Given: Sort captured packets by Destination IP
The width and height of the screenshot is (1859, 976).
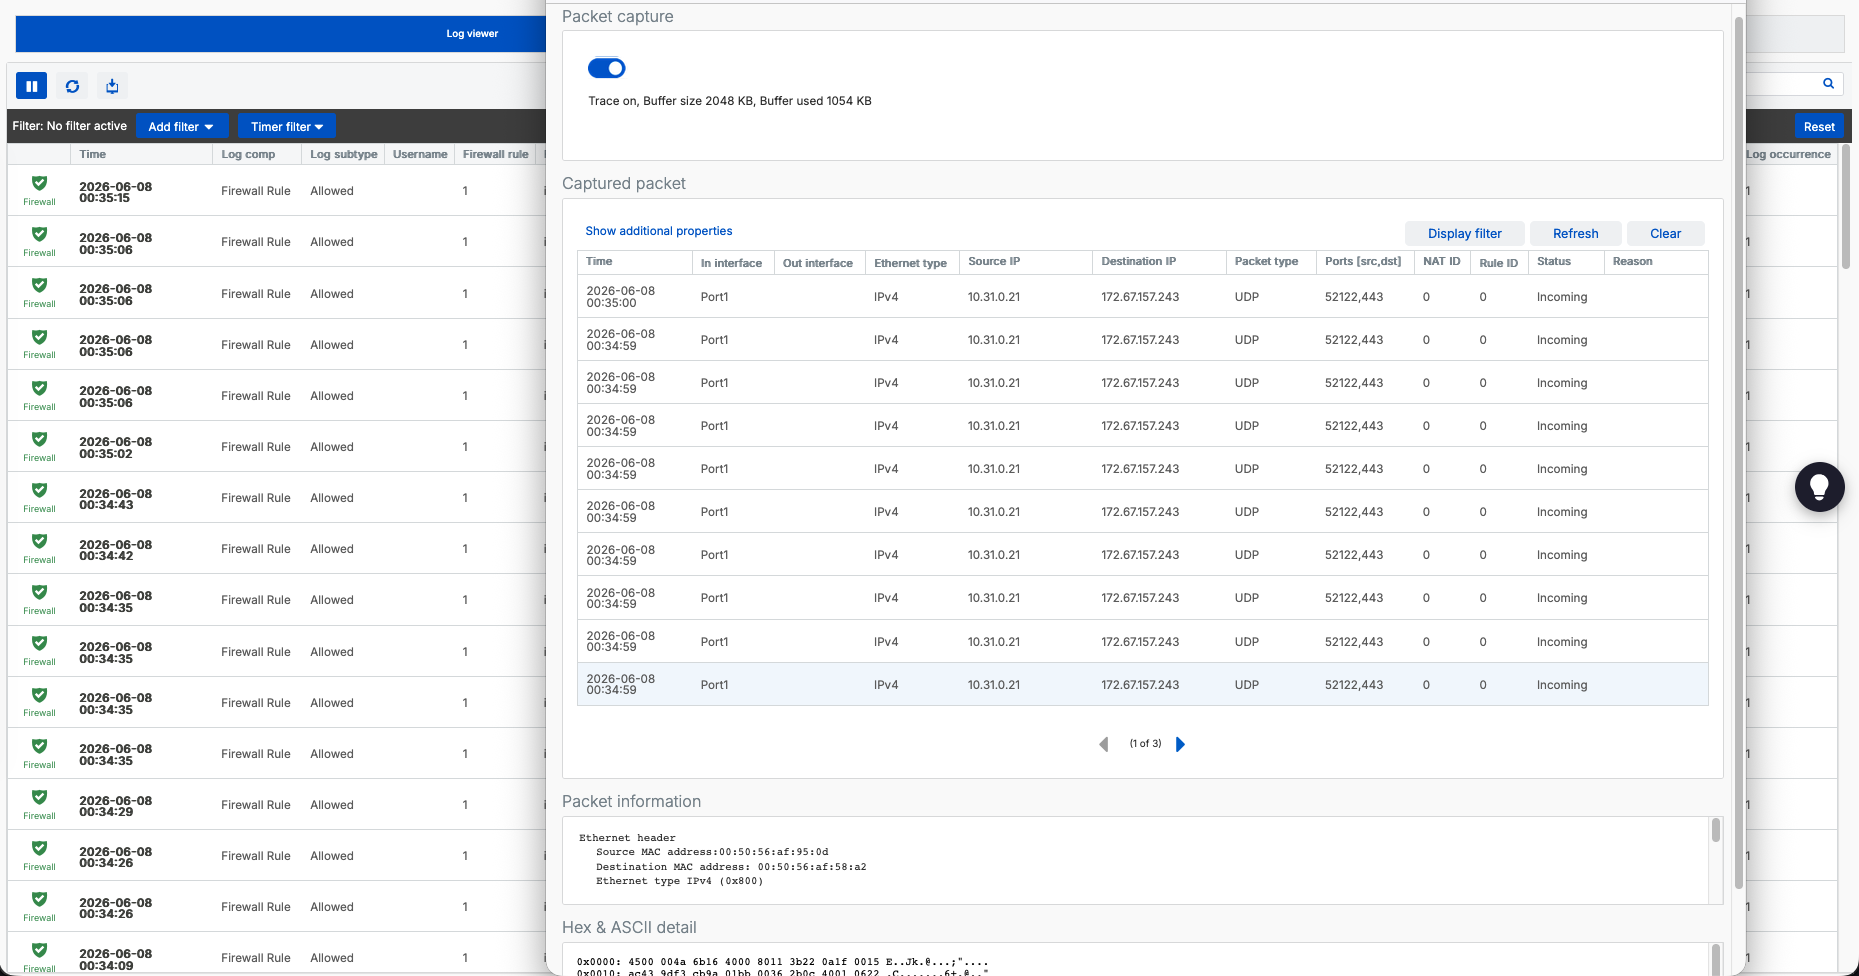Looking at the screenshot, I should click(x=1159, y=262).
